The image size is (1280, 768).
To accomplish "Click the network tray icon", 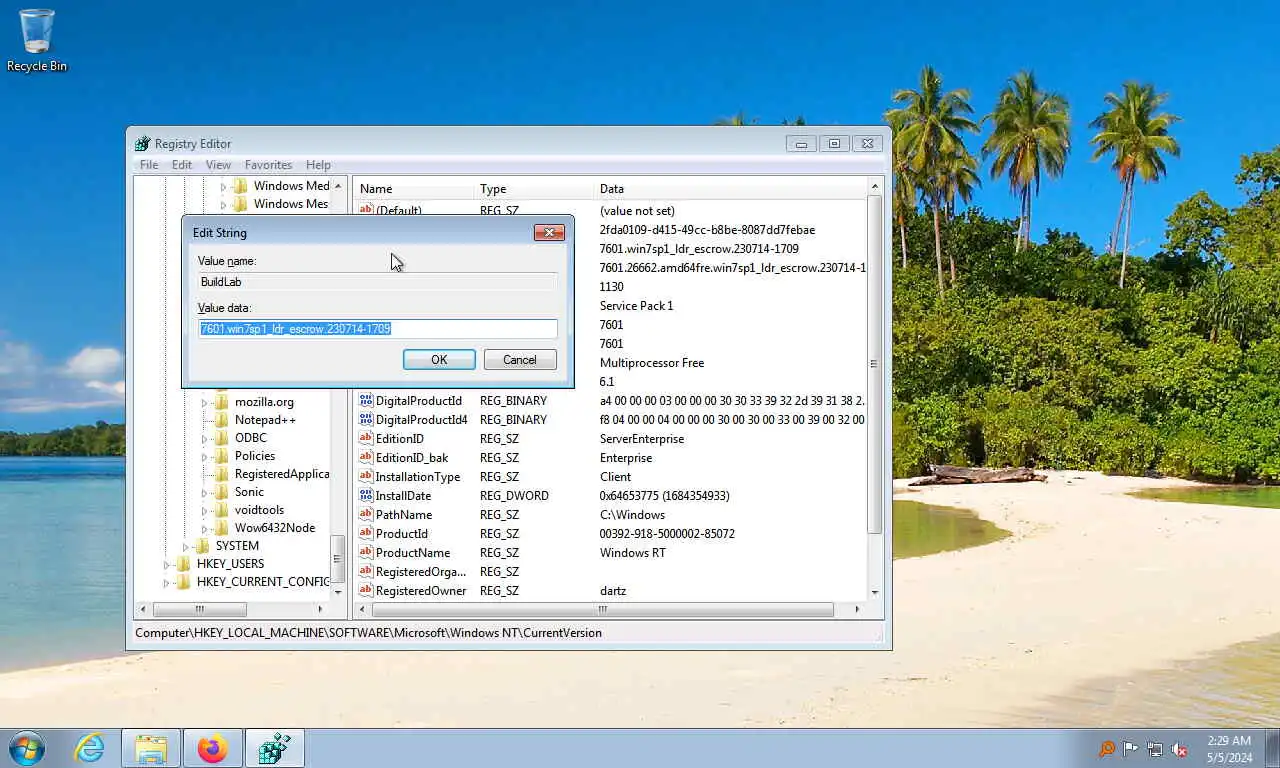I will (1155, 748).
